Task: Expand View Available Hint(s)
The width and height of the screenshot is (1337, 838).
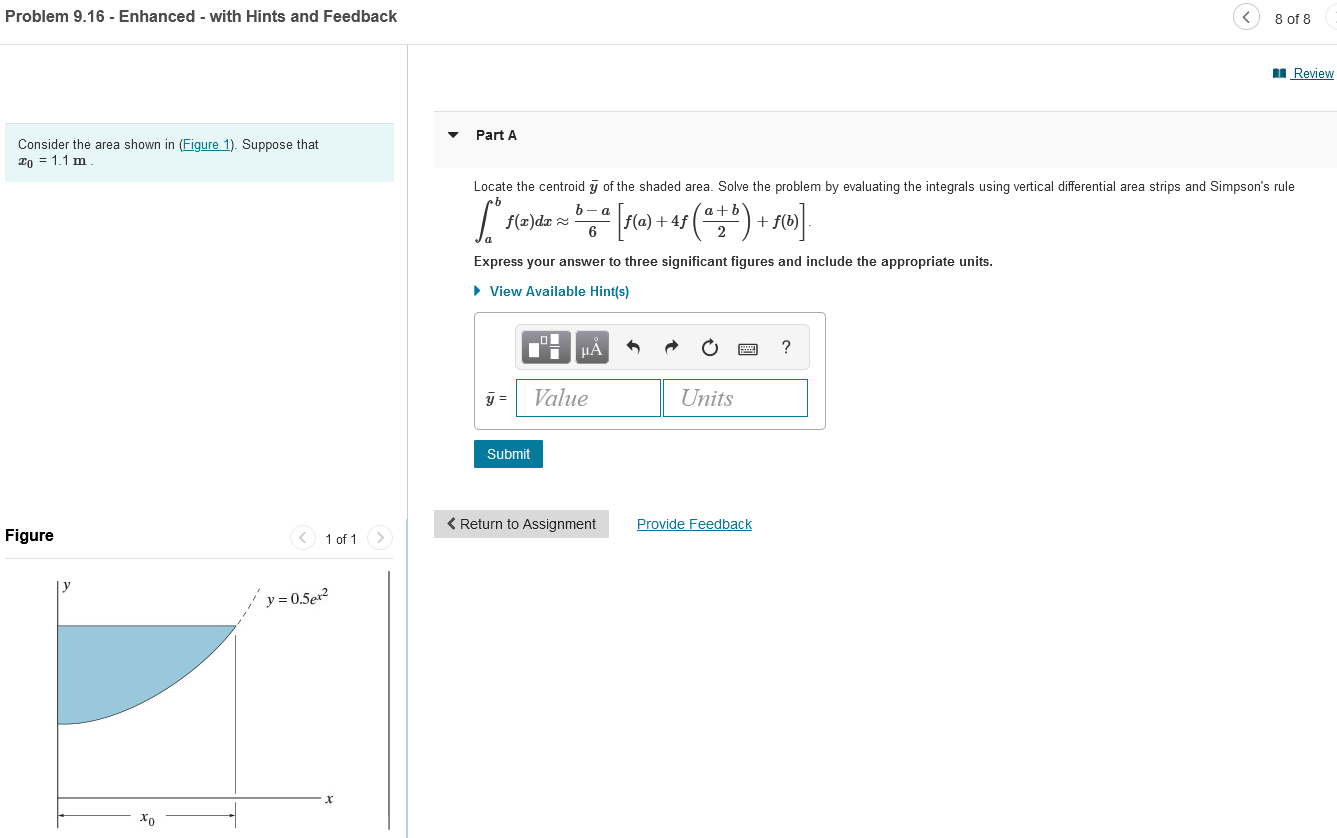Action: [x=558, y=291]
